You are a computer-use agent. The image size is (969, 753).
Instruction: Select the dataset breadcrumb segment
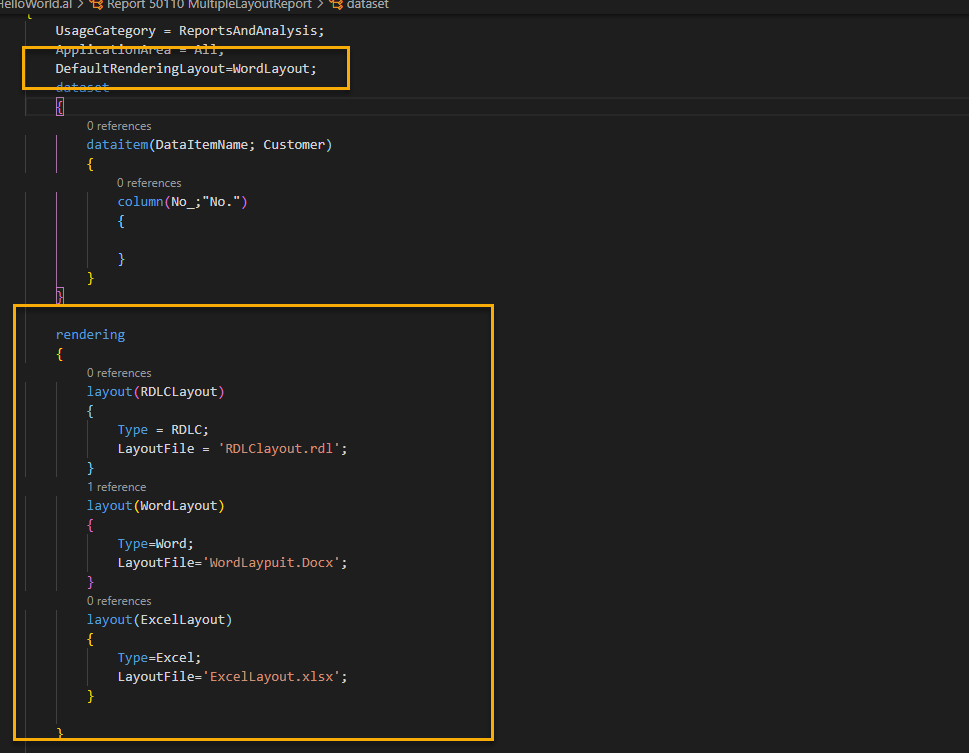click(368, 5)
